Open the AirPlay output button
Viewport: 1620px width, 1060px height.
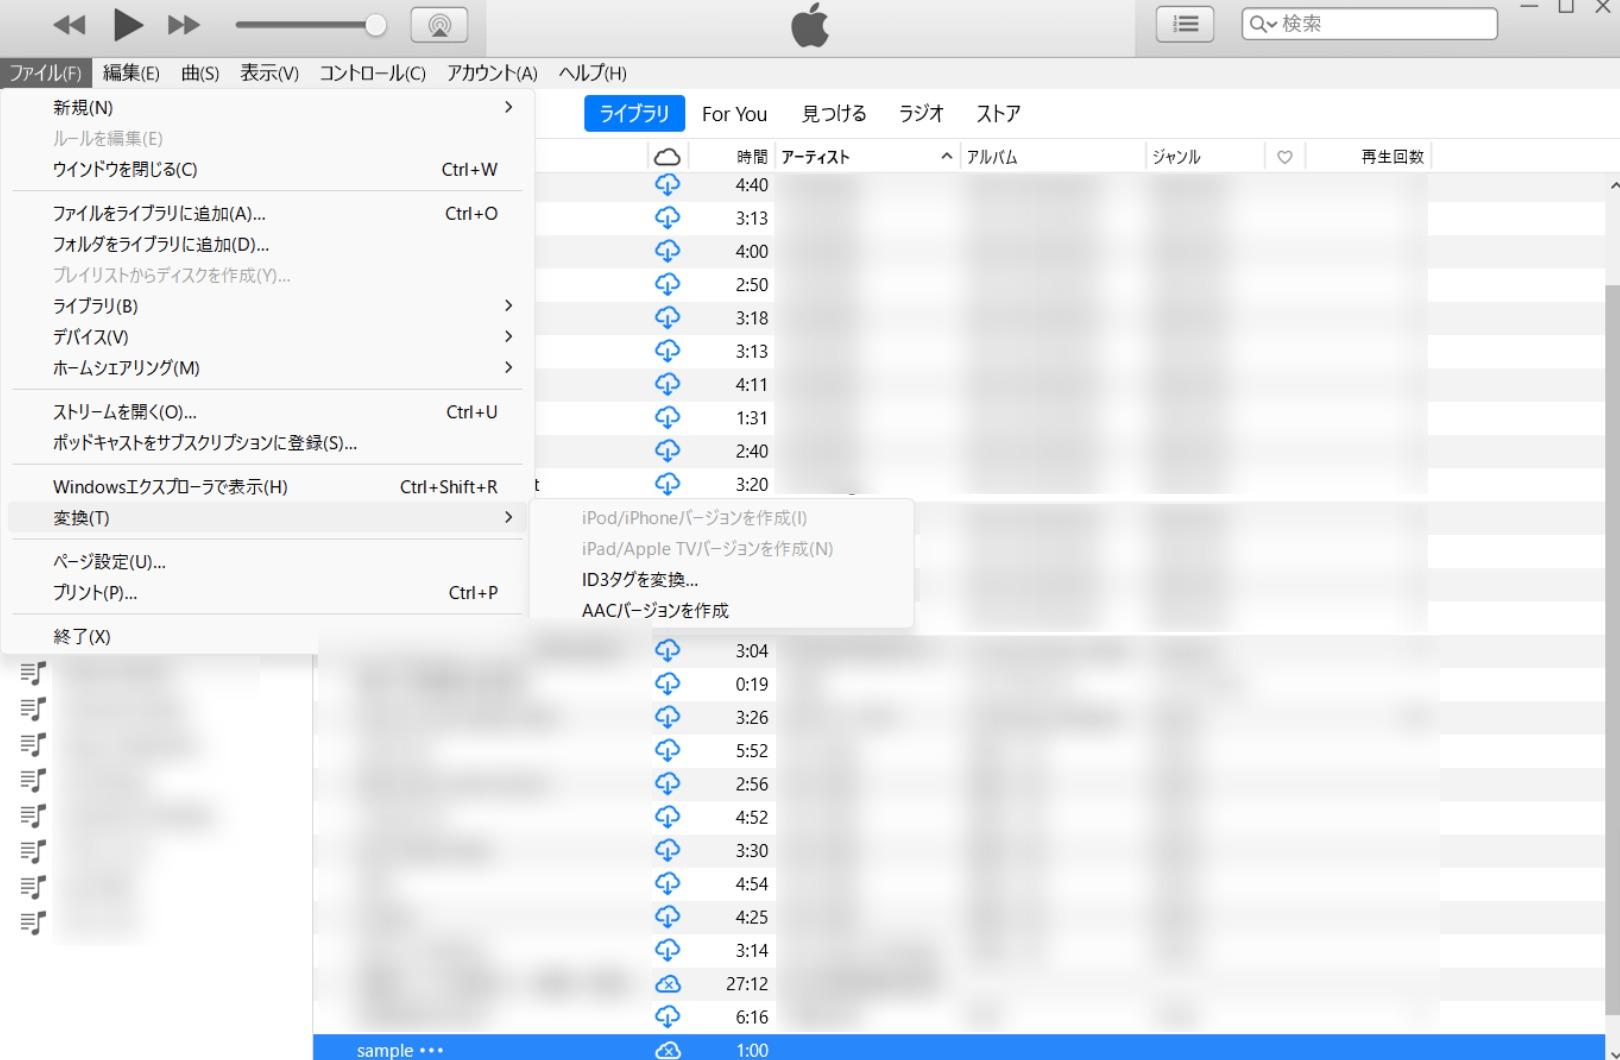pos(439,25)
